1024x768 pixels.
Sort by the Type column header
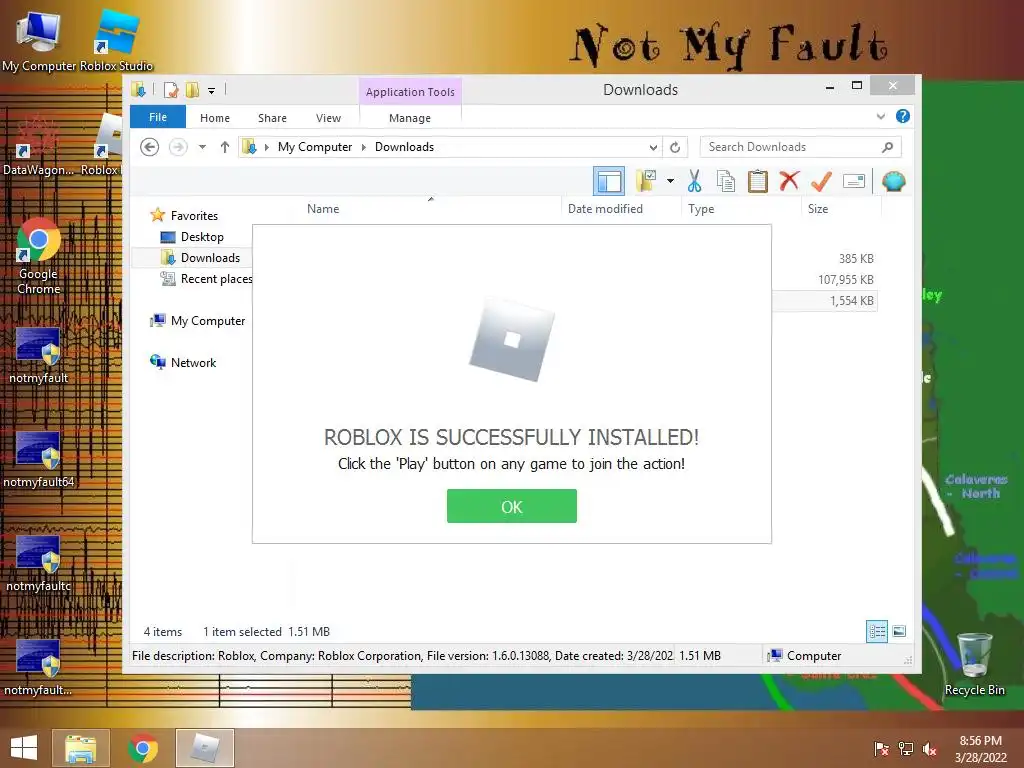point(701,208)
